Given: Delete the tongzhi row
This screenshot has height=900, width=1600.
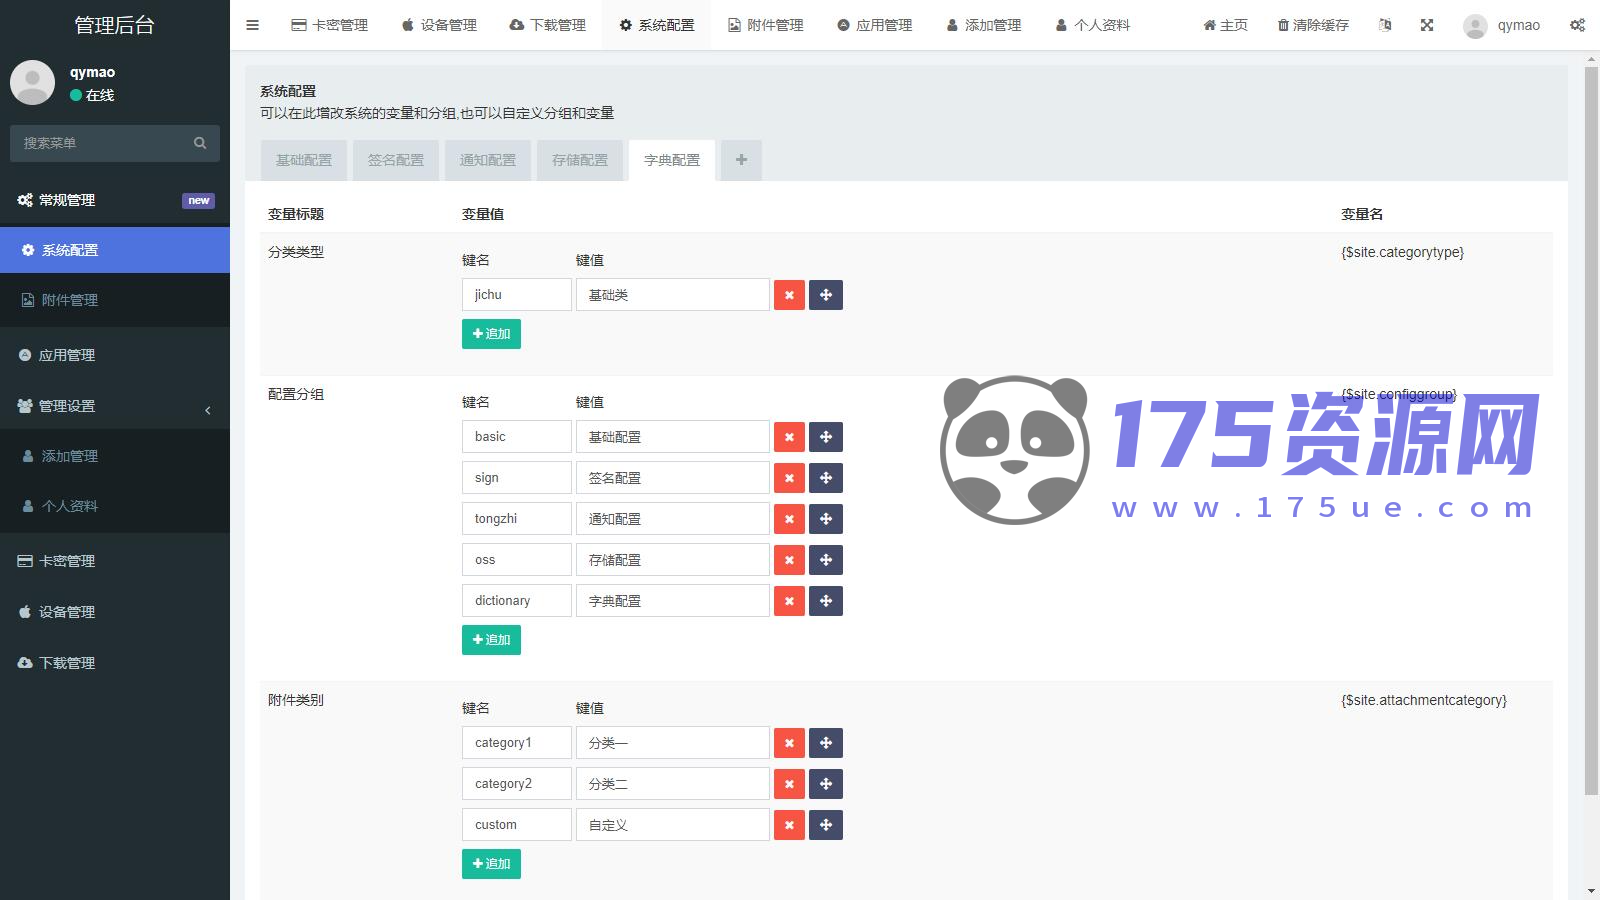Looking at the screenshot, I should point(789,519).
